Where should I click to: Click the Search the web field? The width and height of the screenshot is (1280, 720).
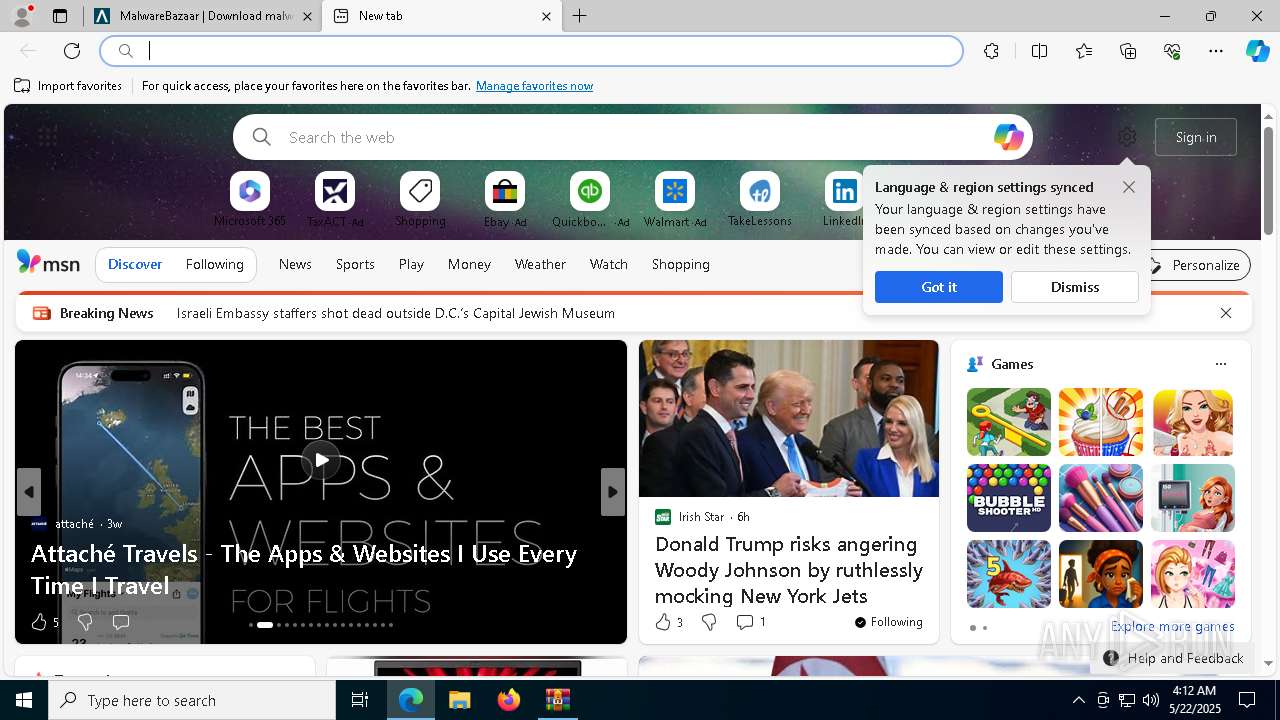click(x=633, y=137)
